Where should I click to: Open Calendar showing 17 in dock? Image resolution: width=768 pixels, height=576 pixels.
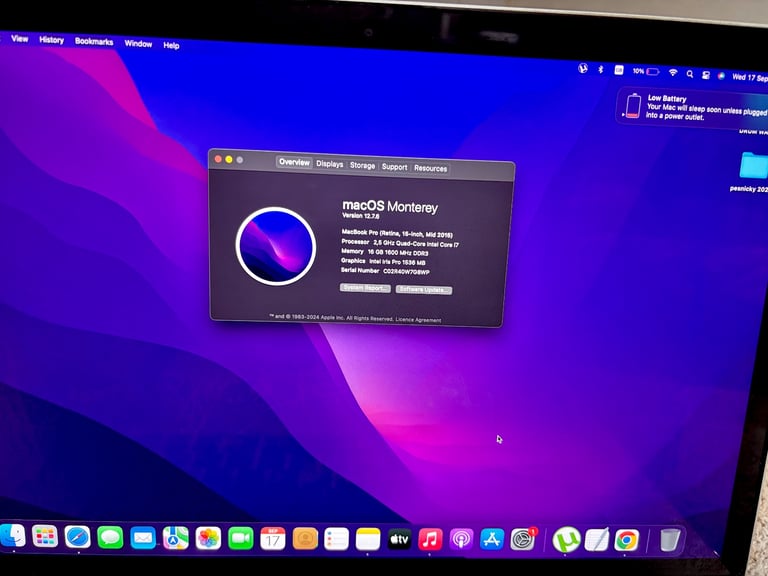coord(273,539)
